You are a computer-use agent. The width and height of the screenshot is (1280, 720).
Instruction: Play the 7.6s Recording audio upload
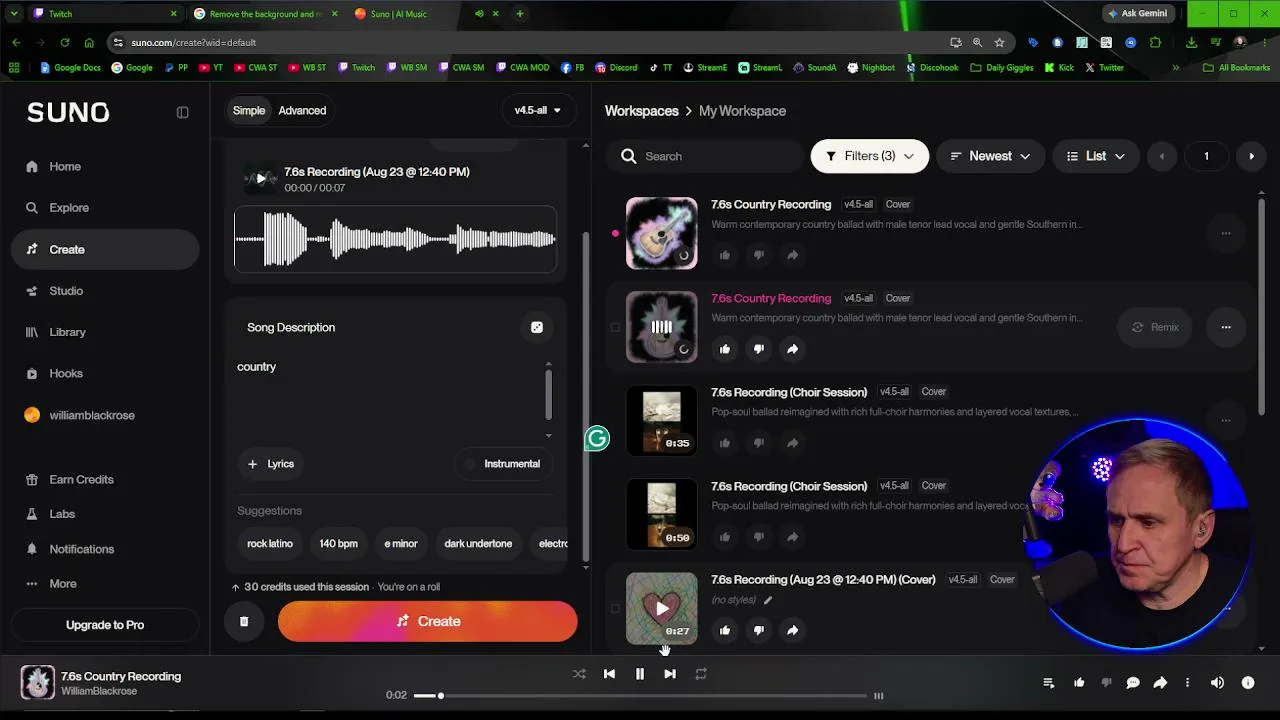click(x=261, y=179)
